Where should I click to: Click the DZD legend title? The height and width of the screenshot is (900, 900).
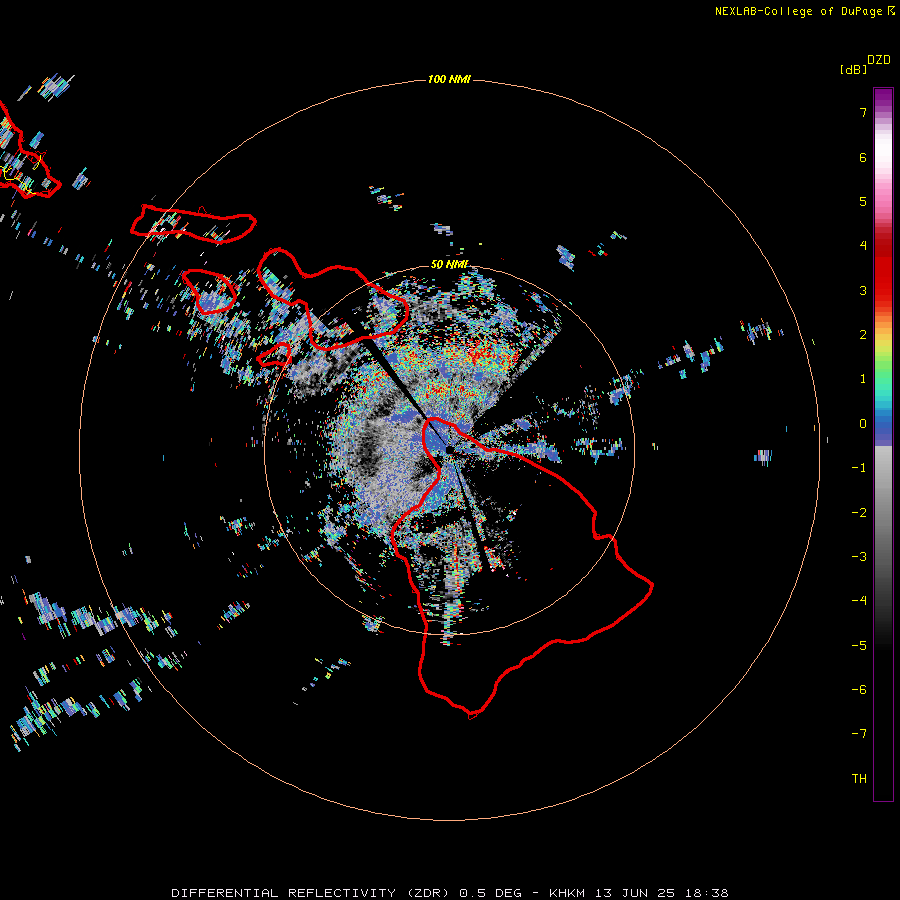(x=879, y=60)
